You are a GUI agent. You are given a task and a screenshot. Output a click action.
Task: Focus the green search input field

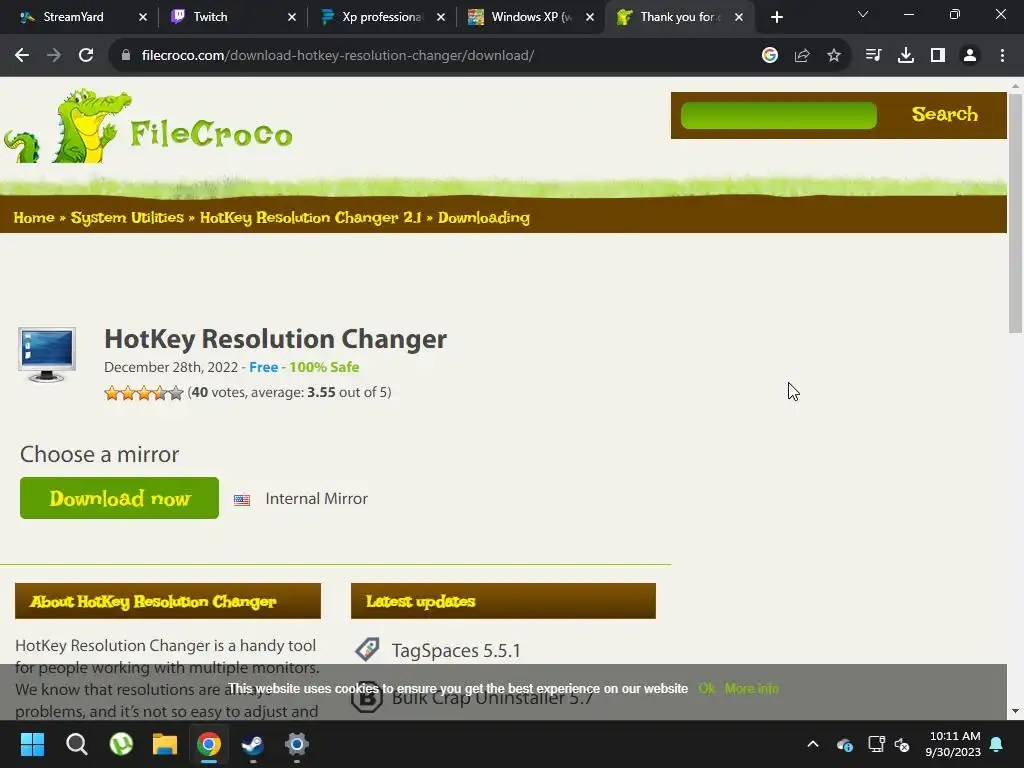click(778, 116)
